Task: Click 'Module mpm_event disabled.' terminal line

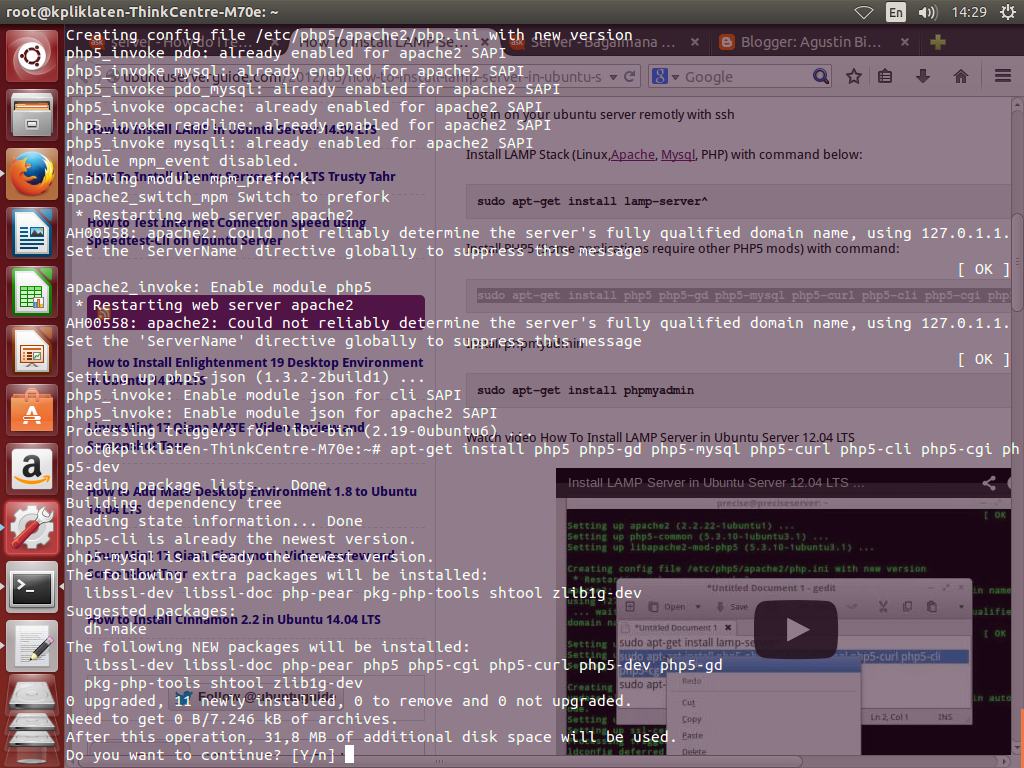Action: [x=182, y=161]
